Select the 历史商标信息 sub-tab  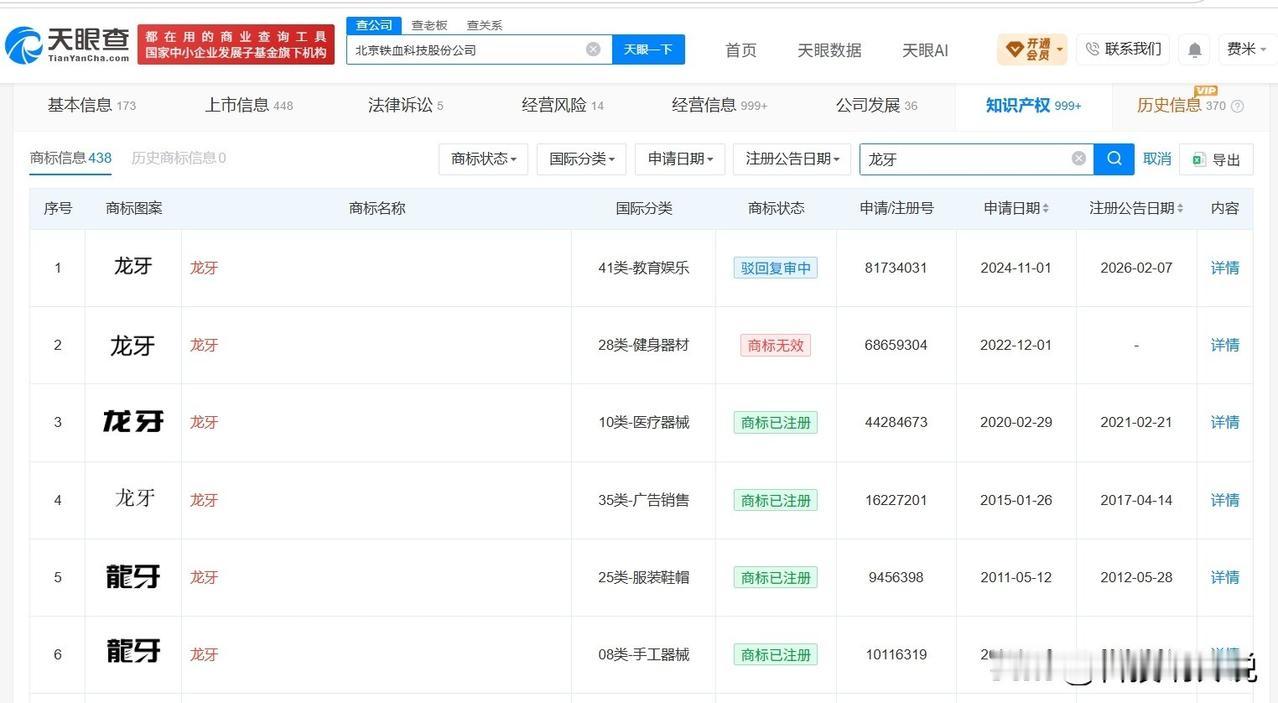click(x=178, y=158)
